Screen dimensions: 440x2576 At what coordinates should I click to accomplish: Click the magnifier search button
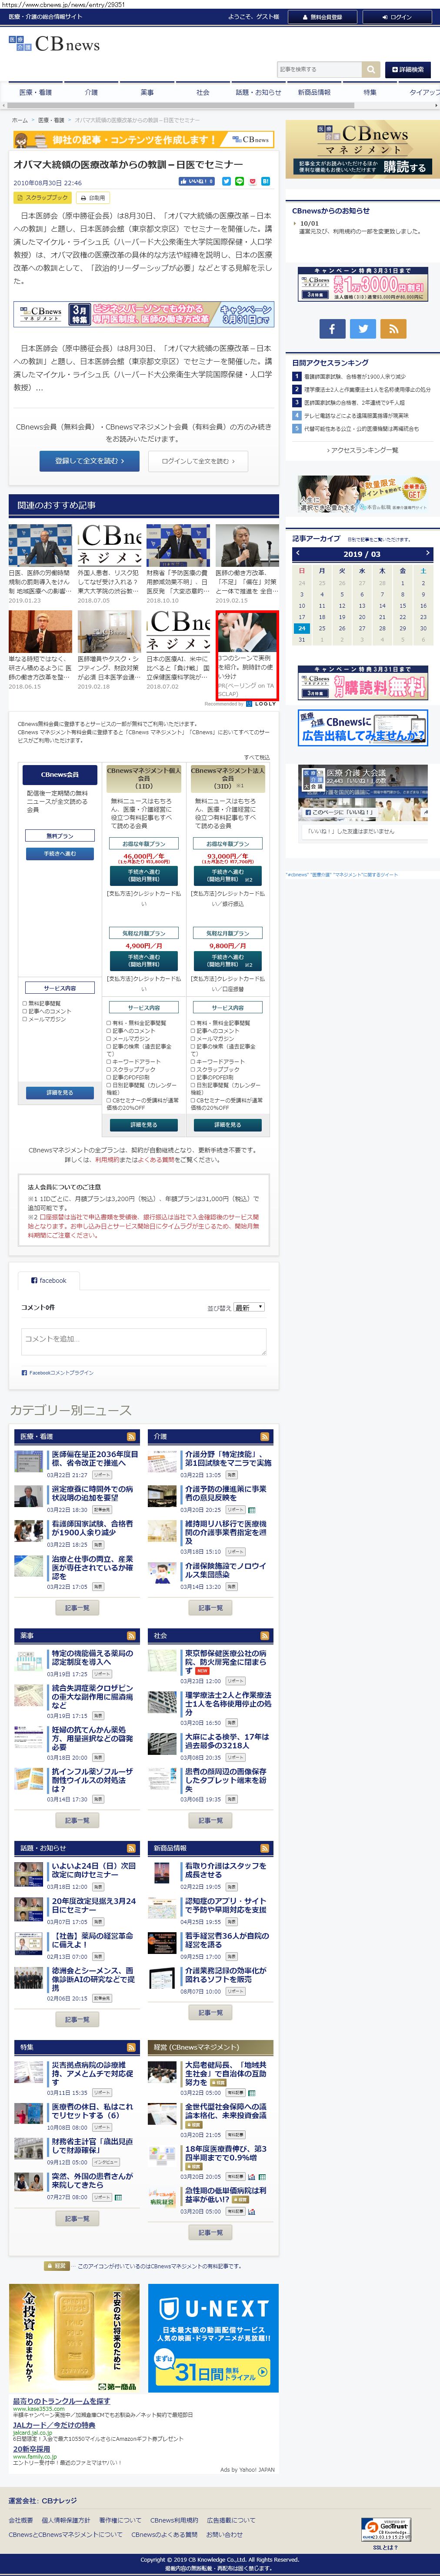(x=371, y=69)
